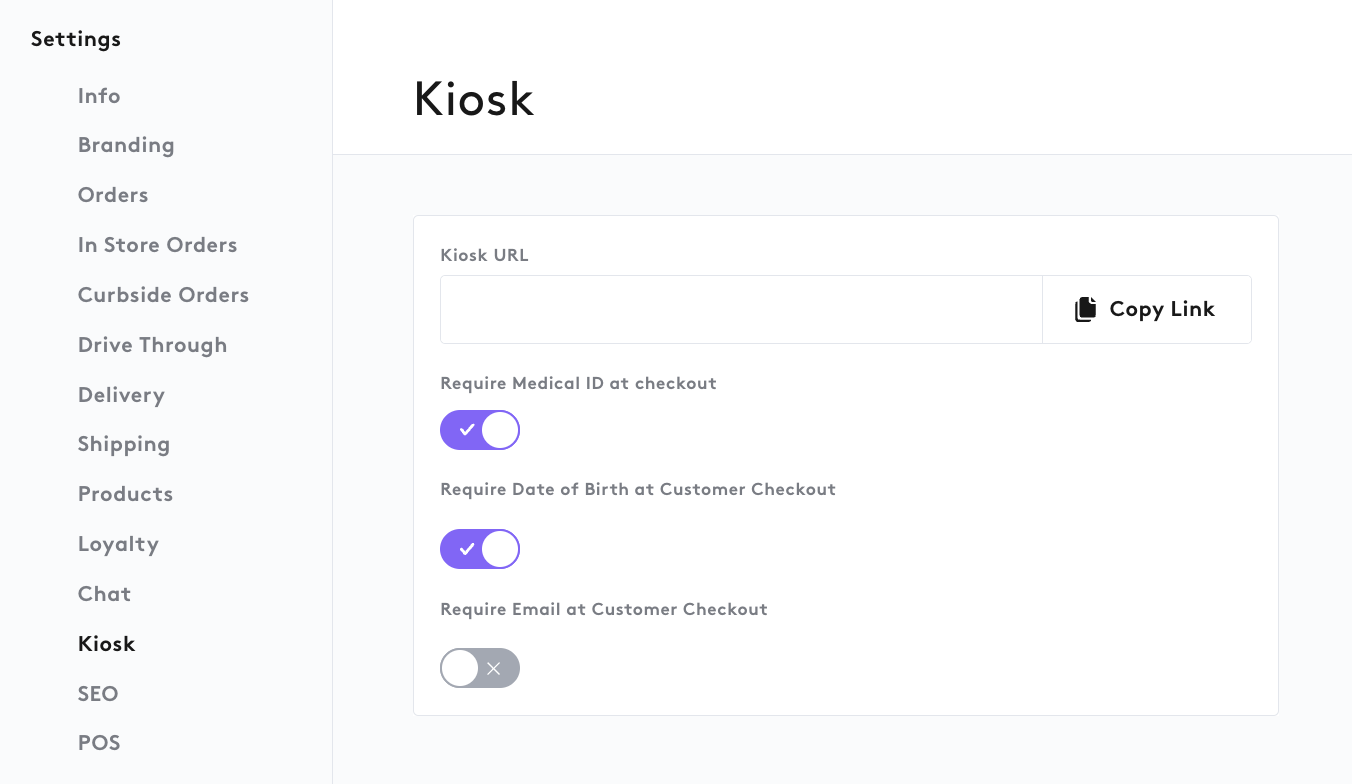Switch to Chat settings

pyautogui.click(x=104, y=594)
